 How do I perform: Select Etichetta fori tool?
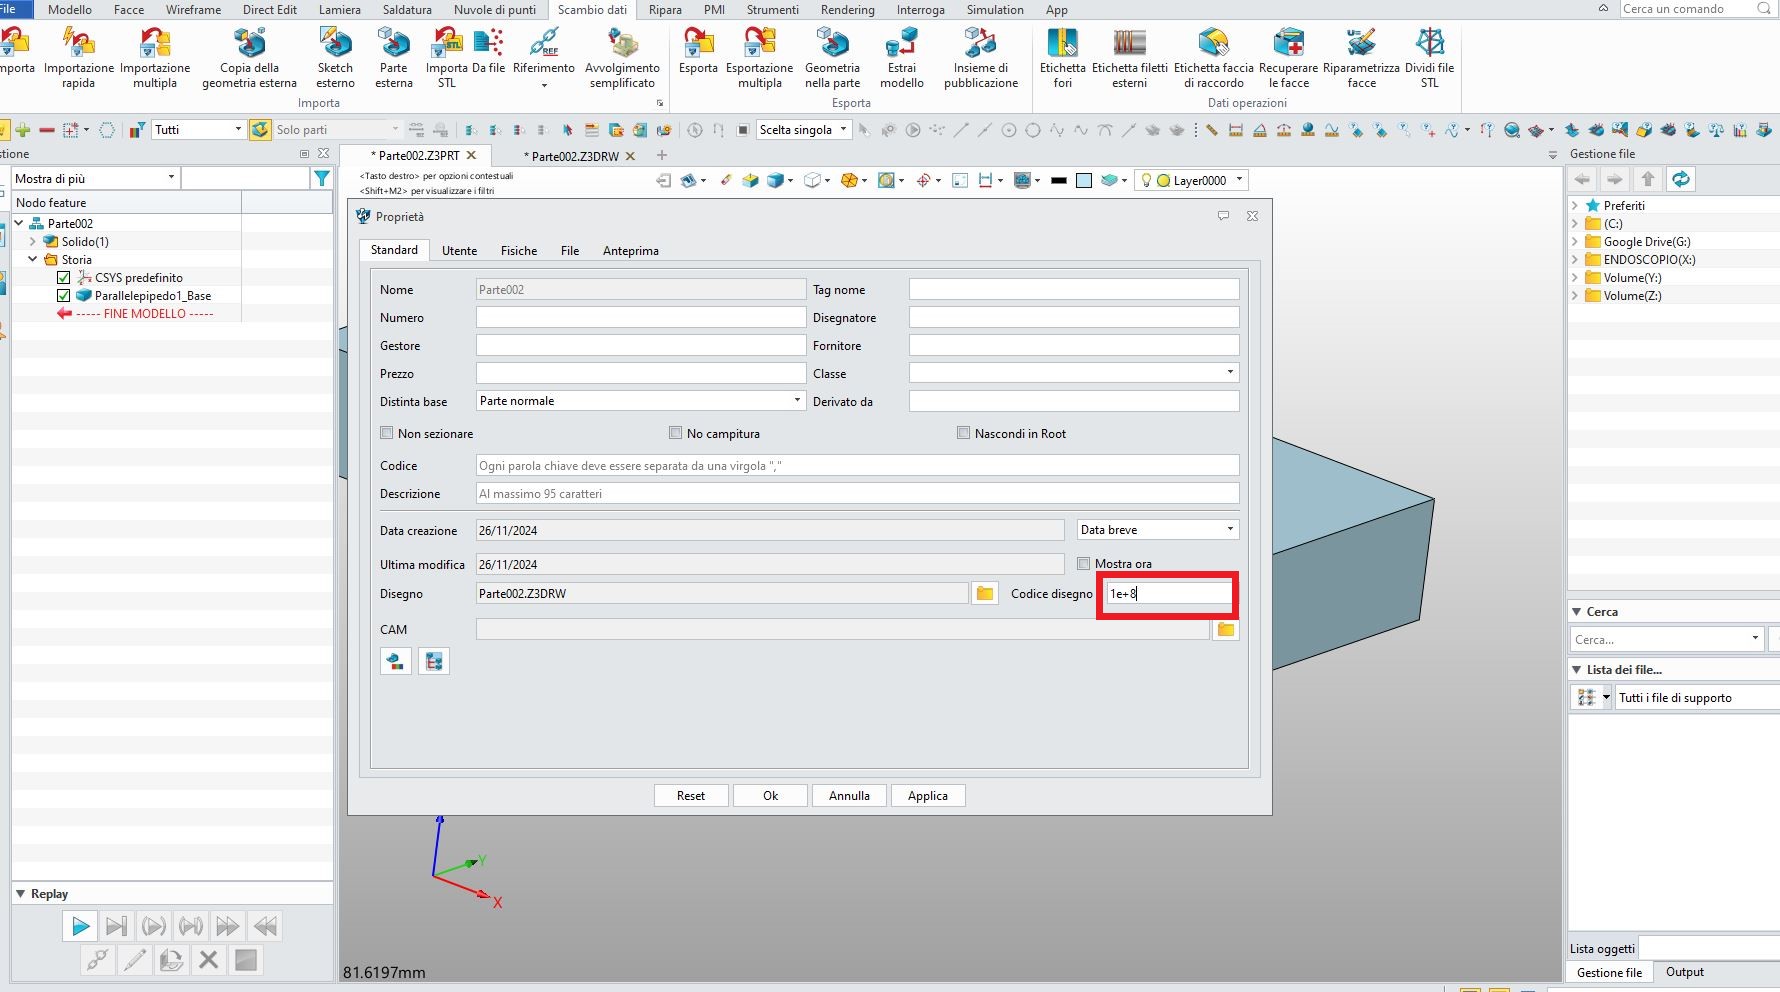point(1062,58)
